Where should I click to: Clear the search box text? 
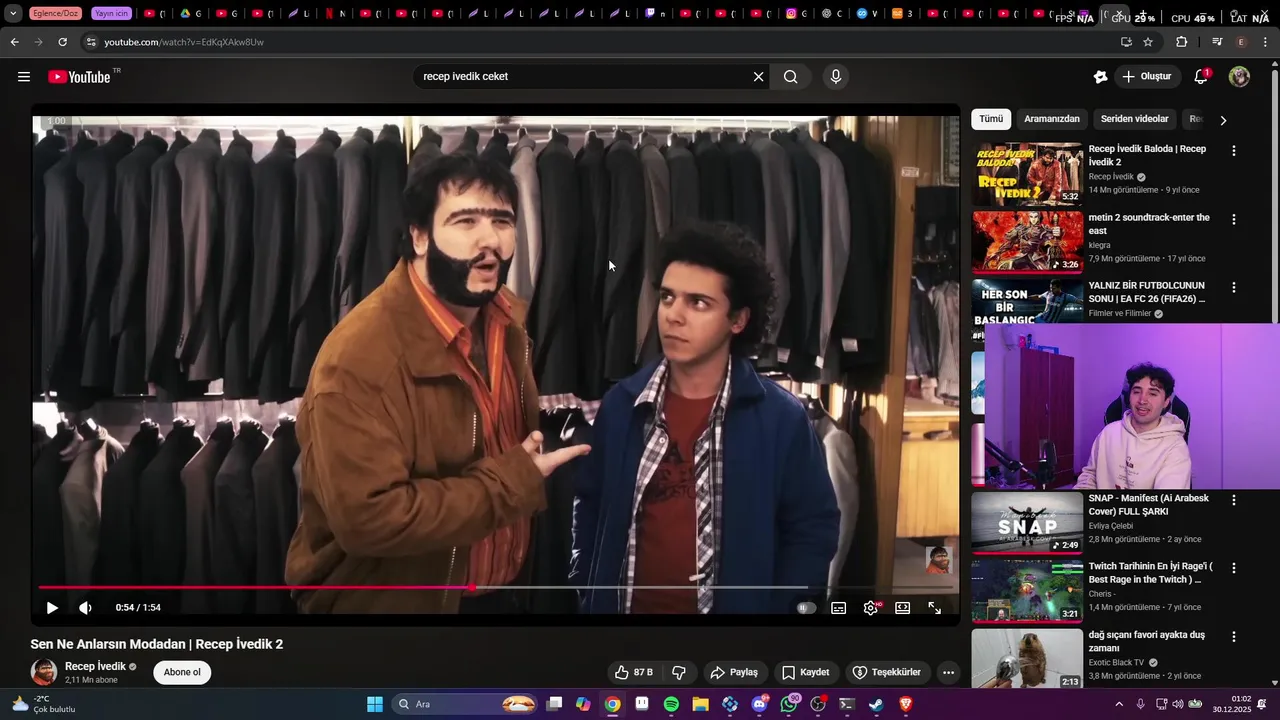[x=758, y=77]
